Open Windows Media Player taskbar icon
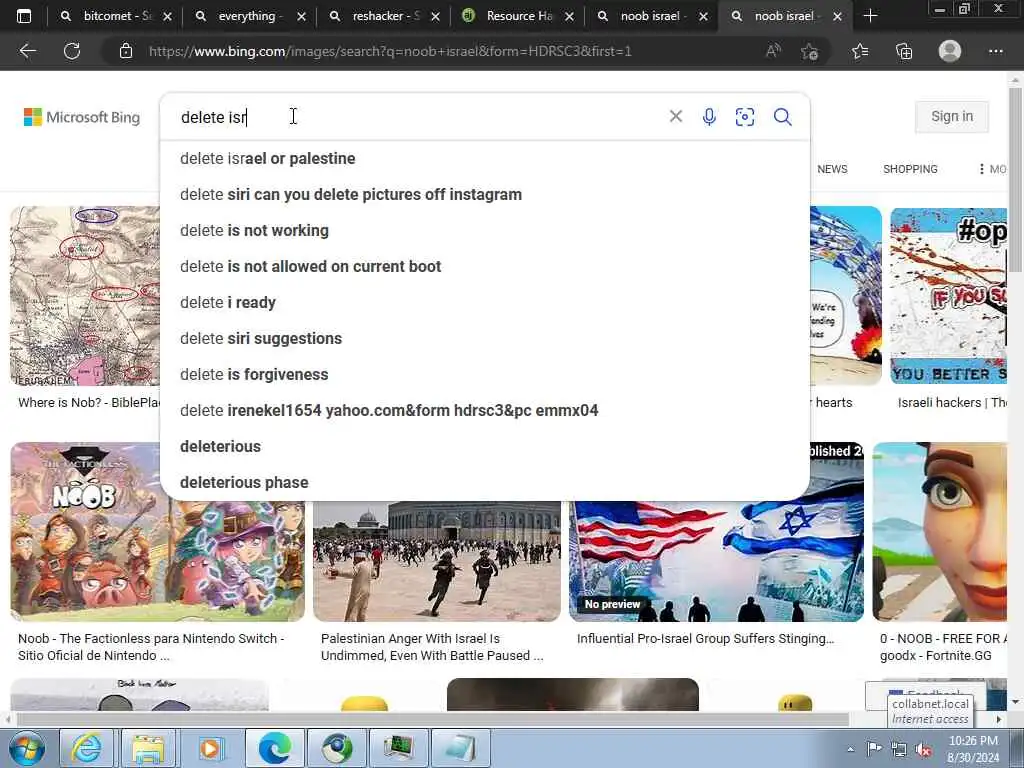This screenshot has width=1024, height=768. pyautogui.click(x=210, y=748)
